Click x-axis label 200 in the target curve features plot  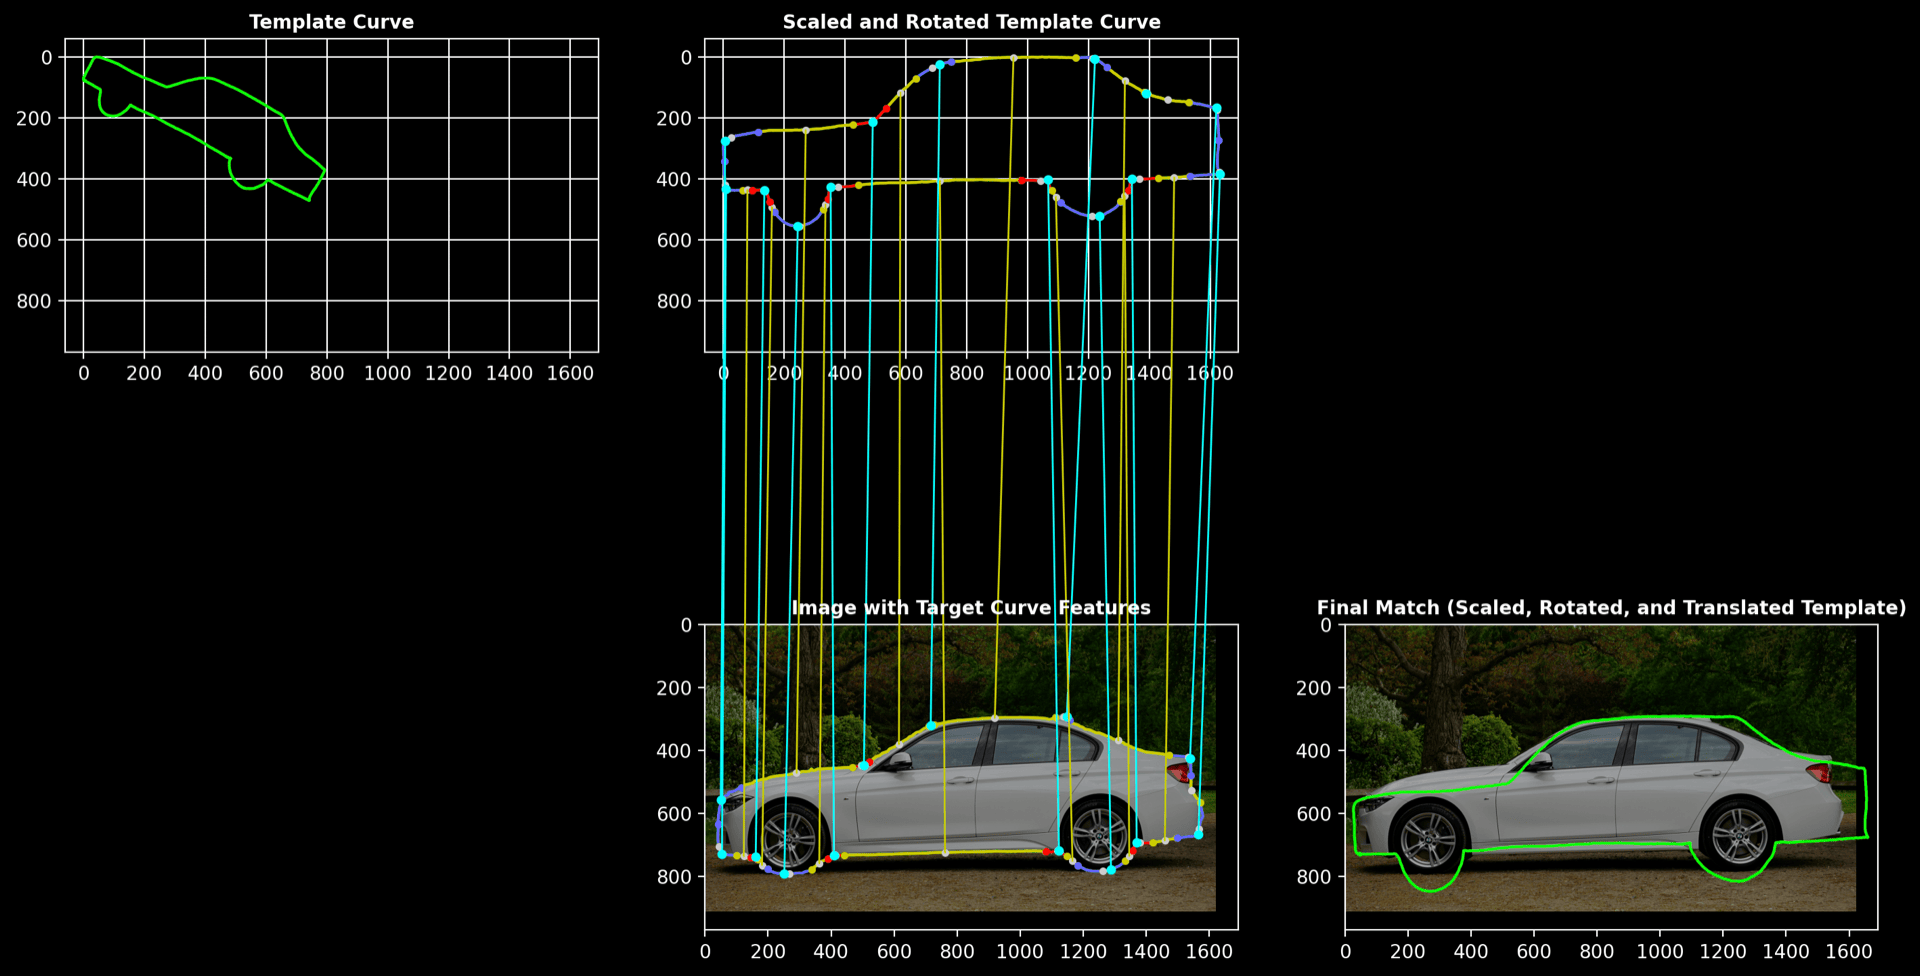[x=768, y=951]
